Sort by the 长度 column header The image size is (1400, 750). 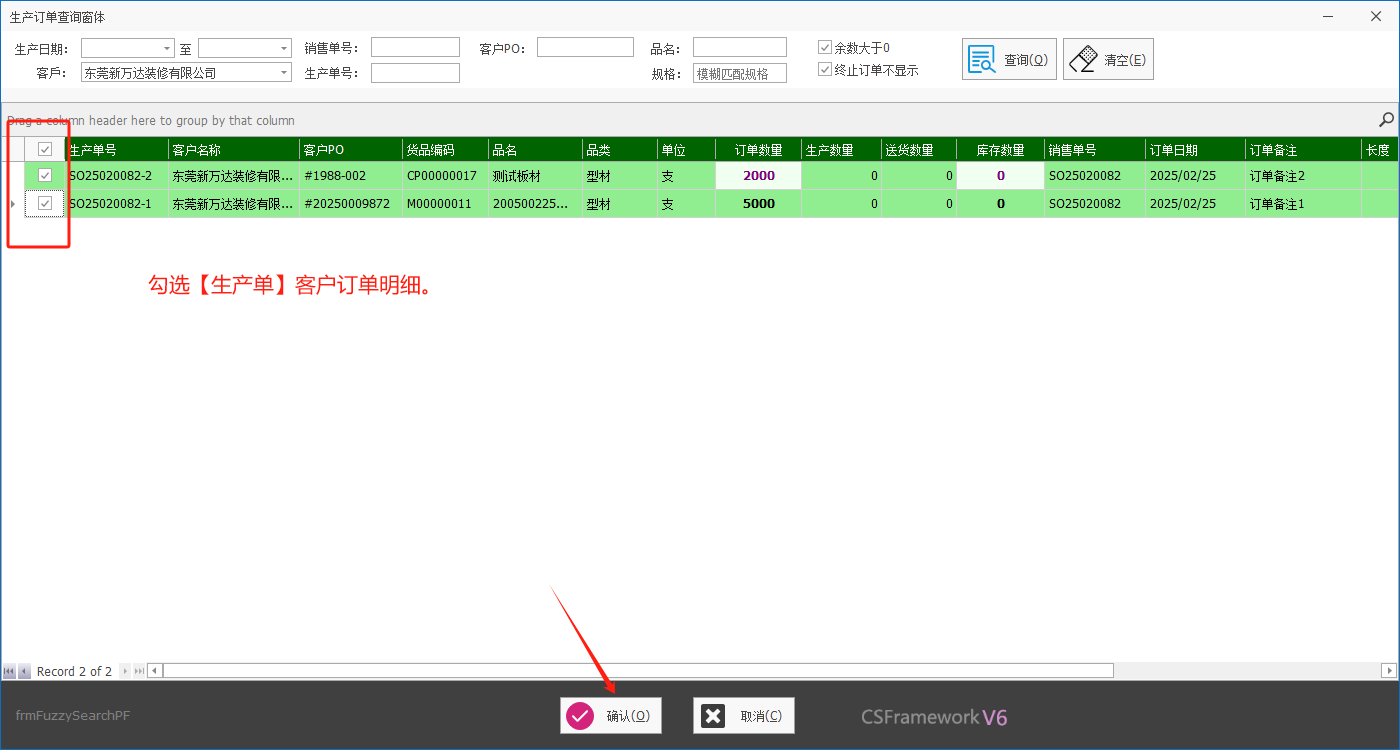(x=1380, y=150)
